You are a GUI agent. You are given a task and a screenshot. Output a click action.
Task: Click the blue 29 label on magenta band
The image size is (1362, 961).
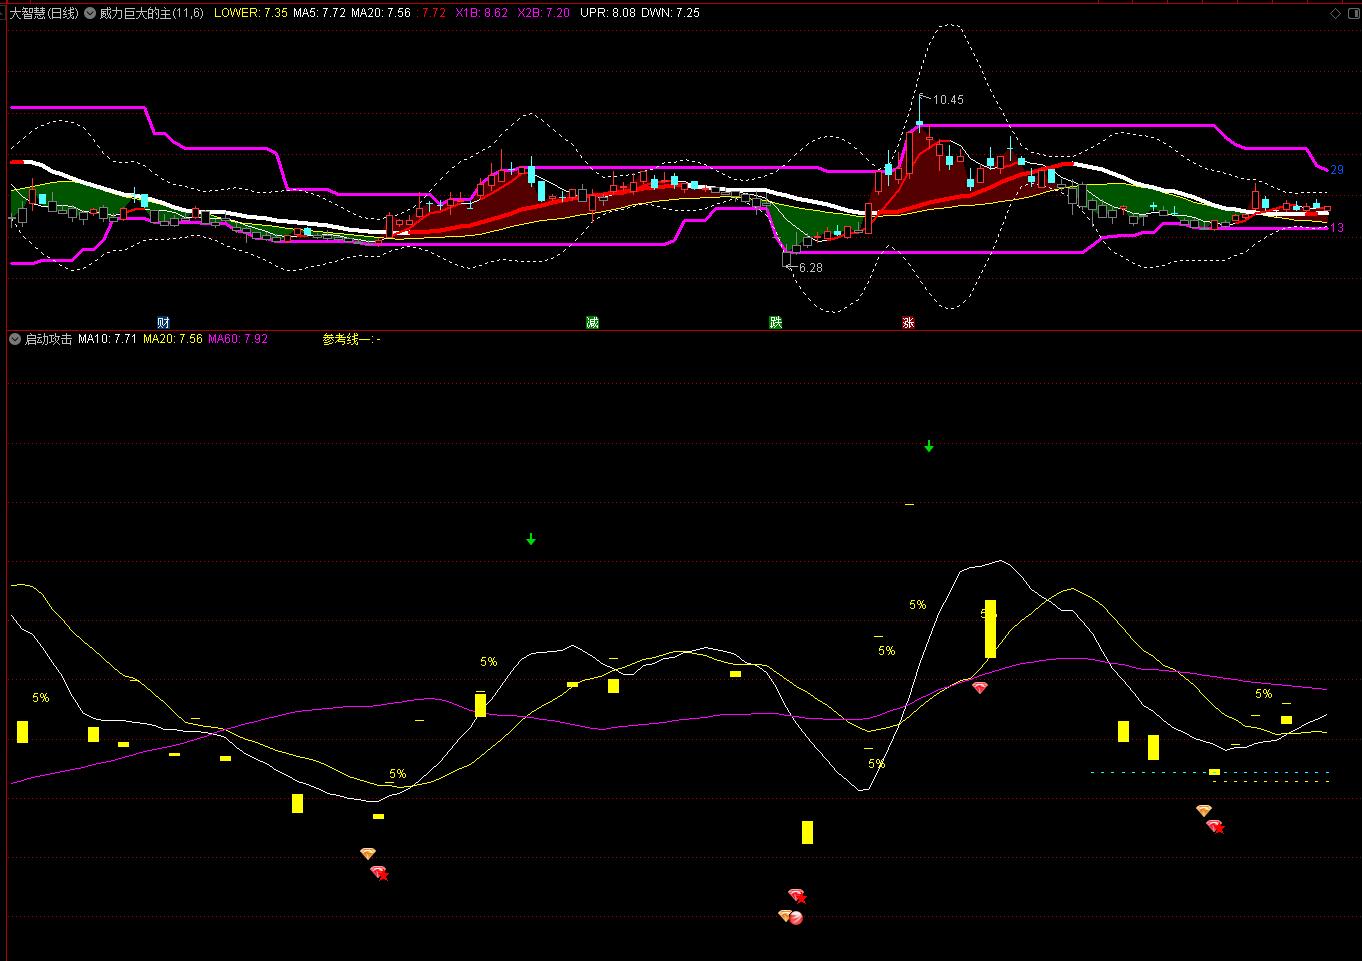pos(1337,170)
